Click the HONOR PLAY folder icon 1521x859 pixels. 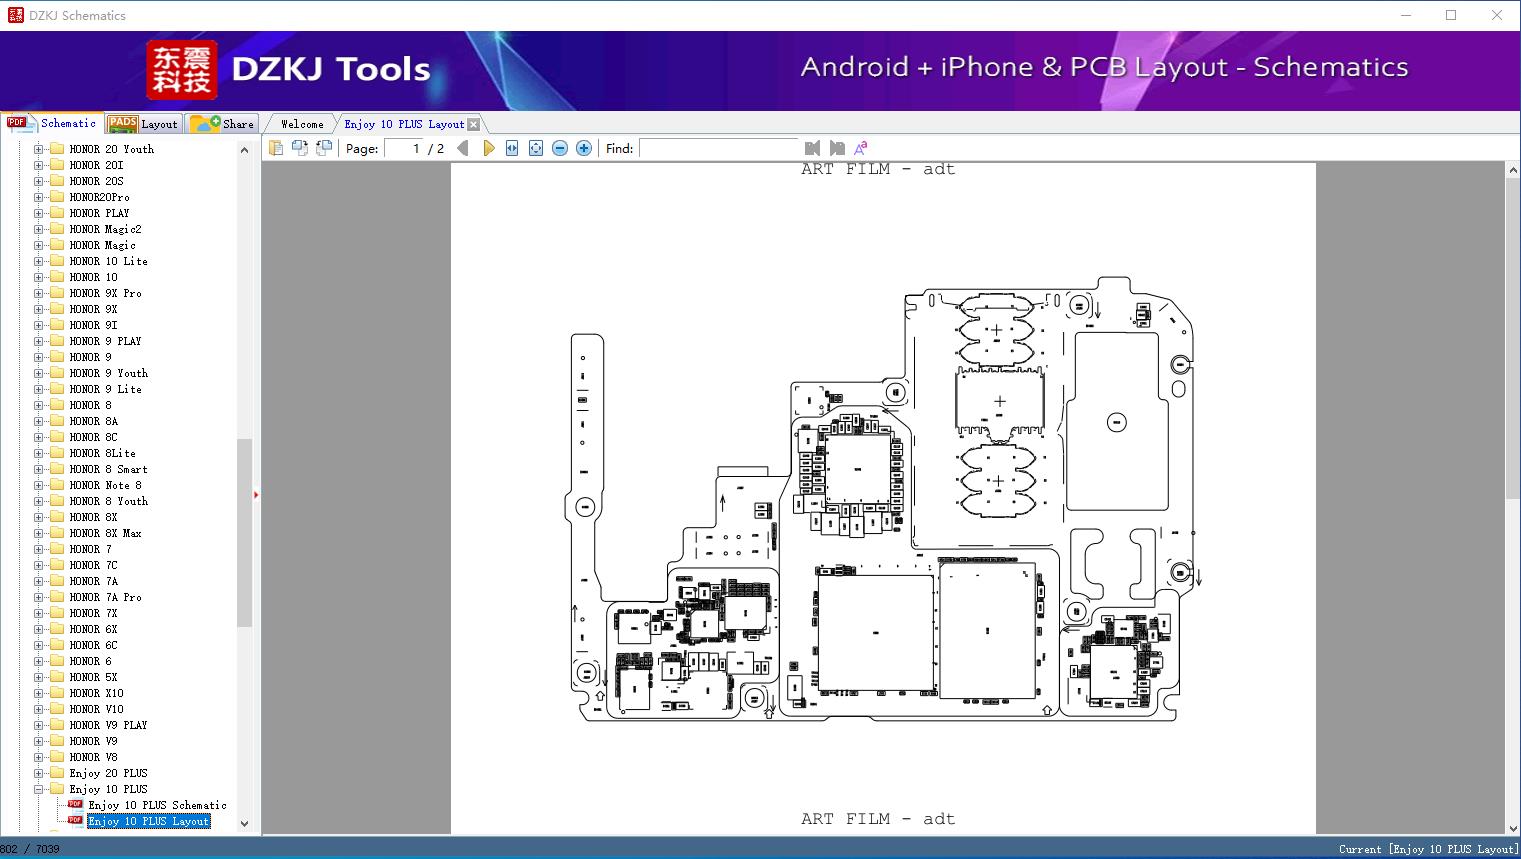coord(57,213)
